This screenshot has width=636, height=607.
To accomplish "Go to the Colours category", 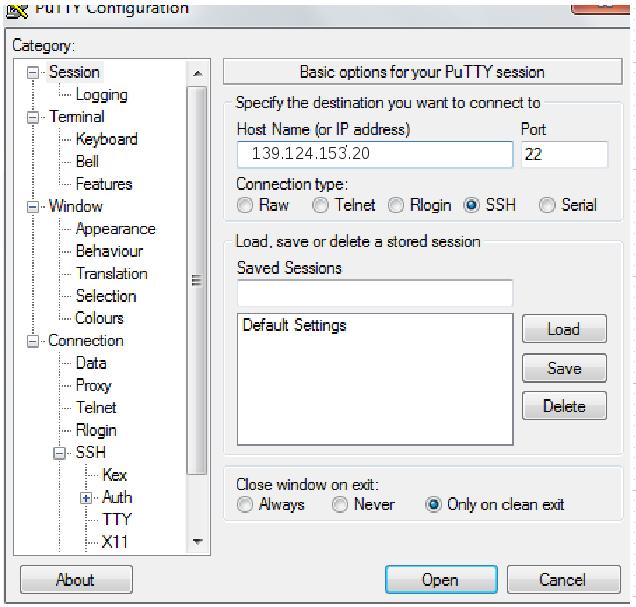I will click(99, 318).
